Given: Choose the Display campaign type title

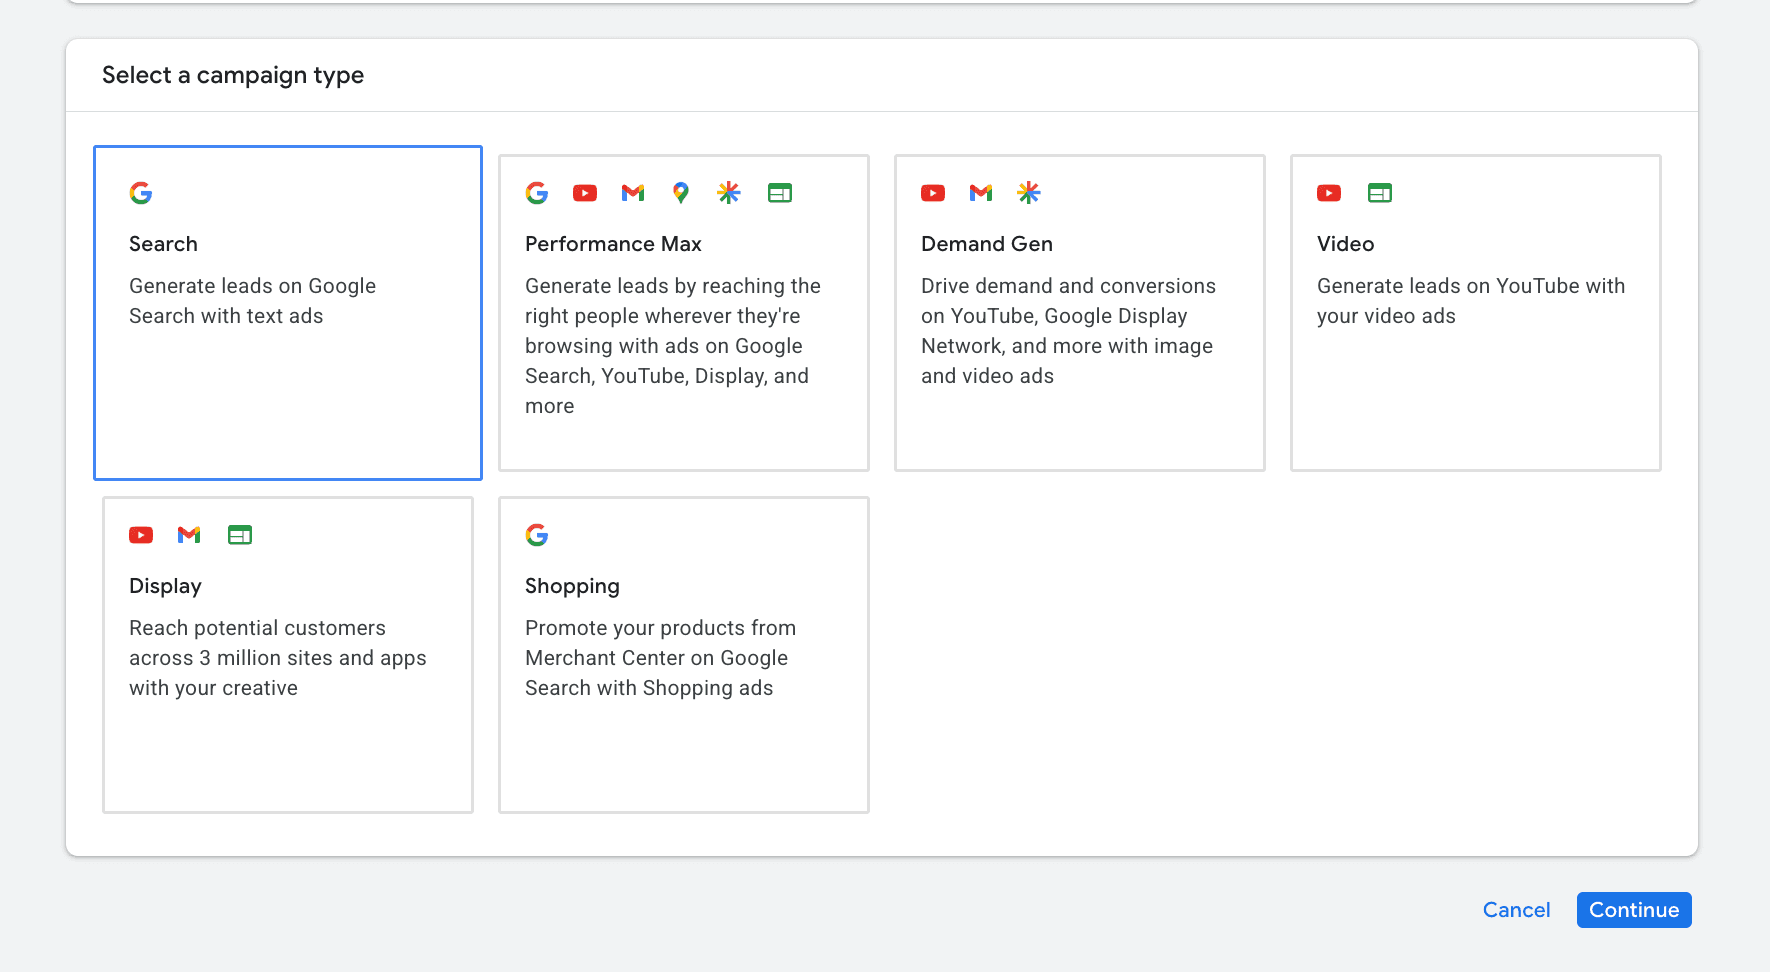Looking at the screenshot, I should click(165, 586).
